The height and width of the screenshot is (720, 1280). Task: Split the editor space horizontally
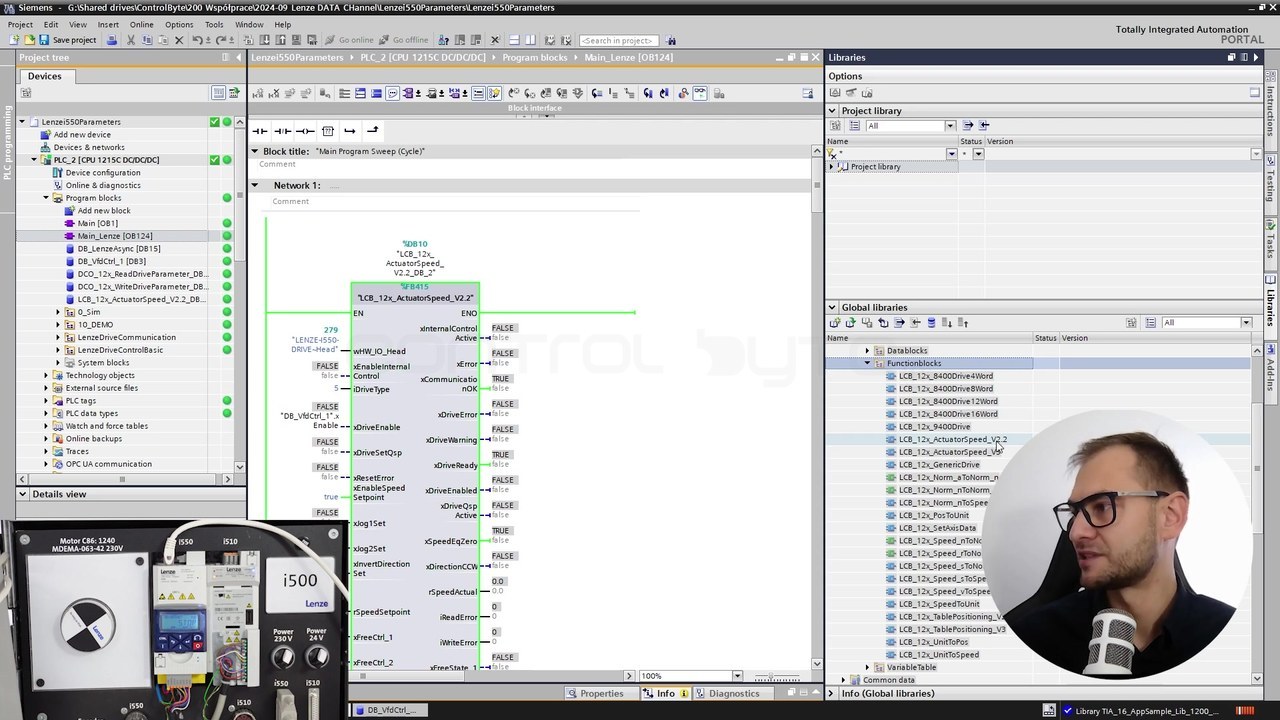[x=514, y=40]
